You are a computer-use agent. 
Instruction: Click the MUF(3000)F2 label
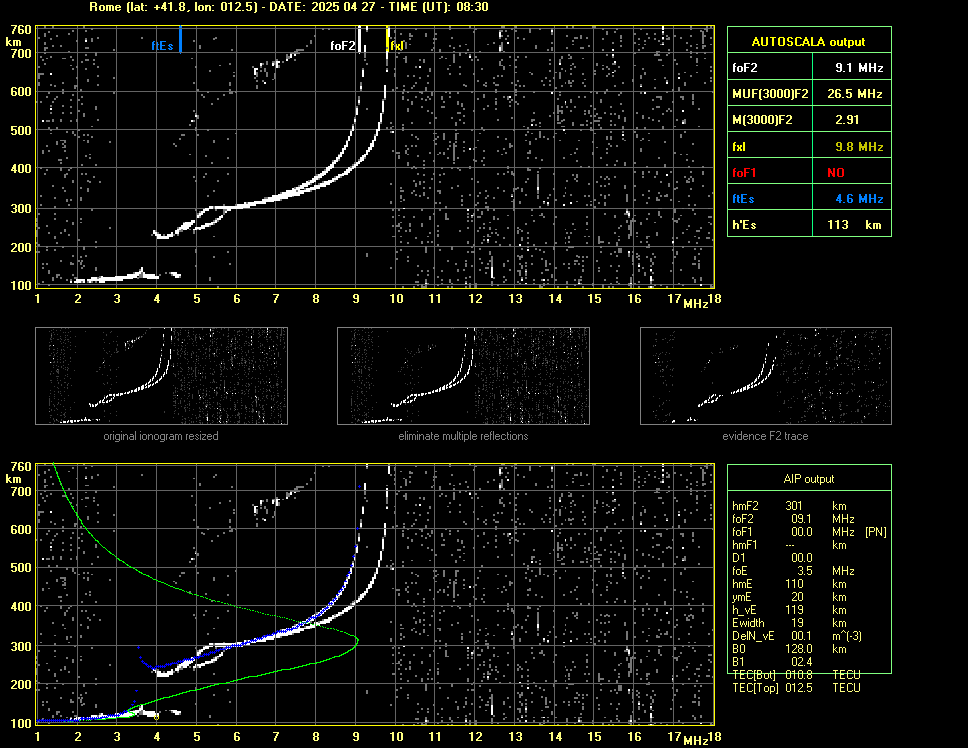point(770,94)
